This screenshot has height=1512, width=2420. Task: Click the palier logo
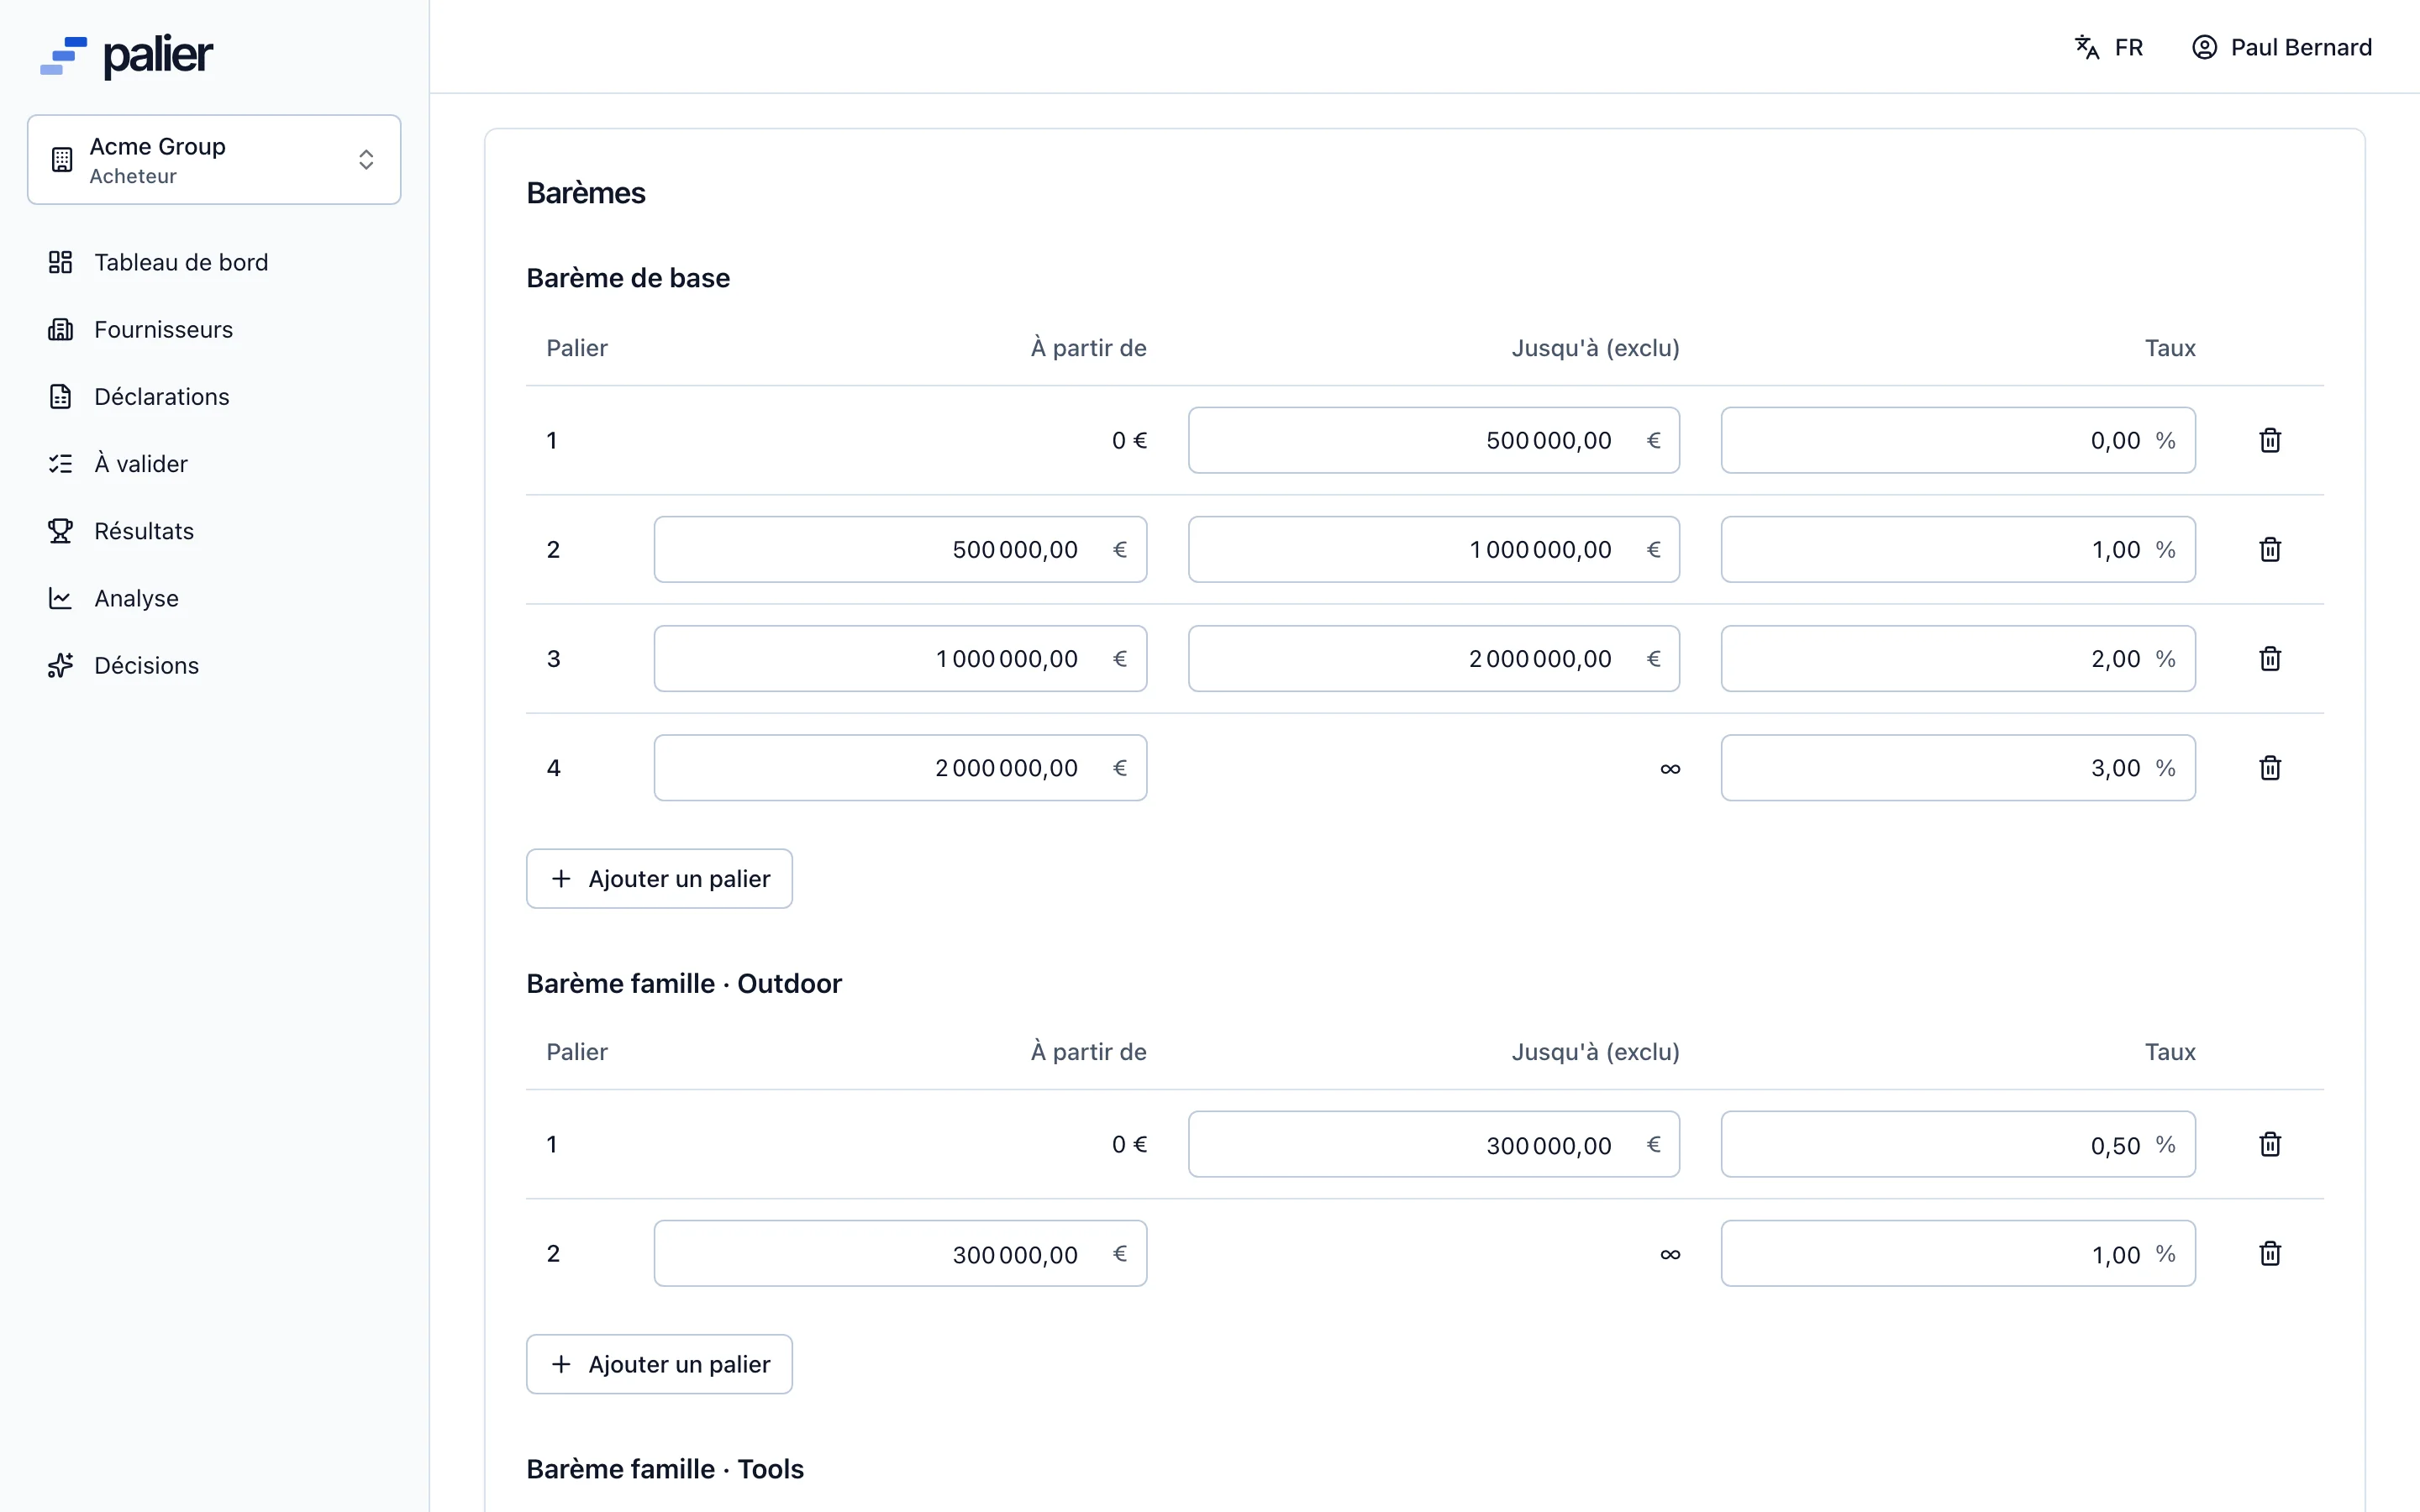(126, 56)
